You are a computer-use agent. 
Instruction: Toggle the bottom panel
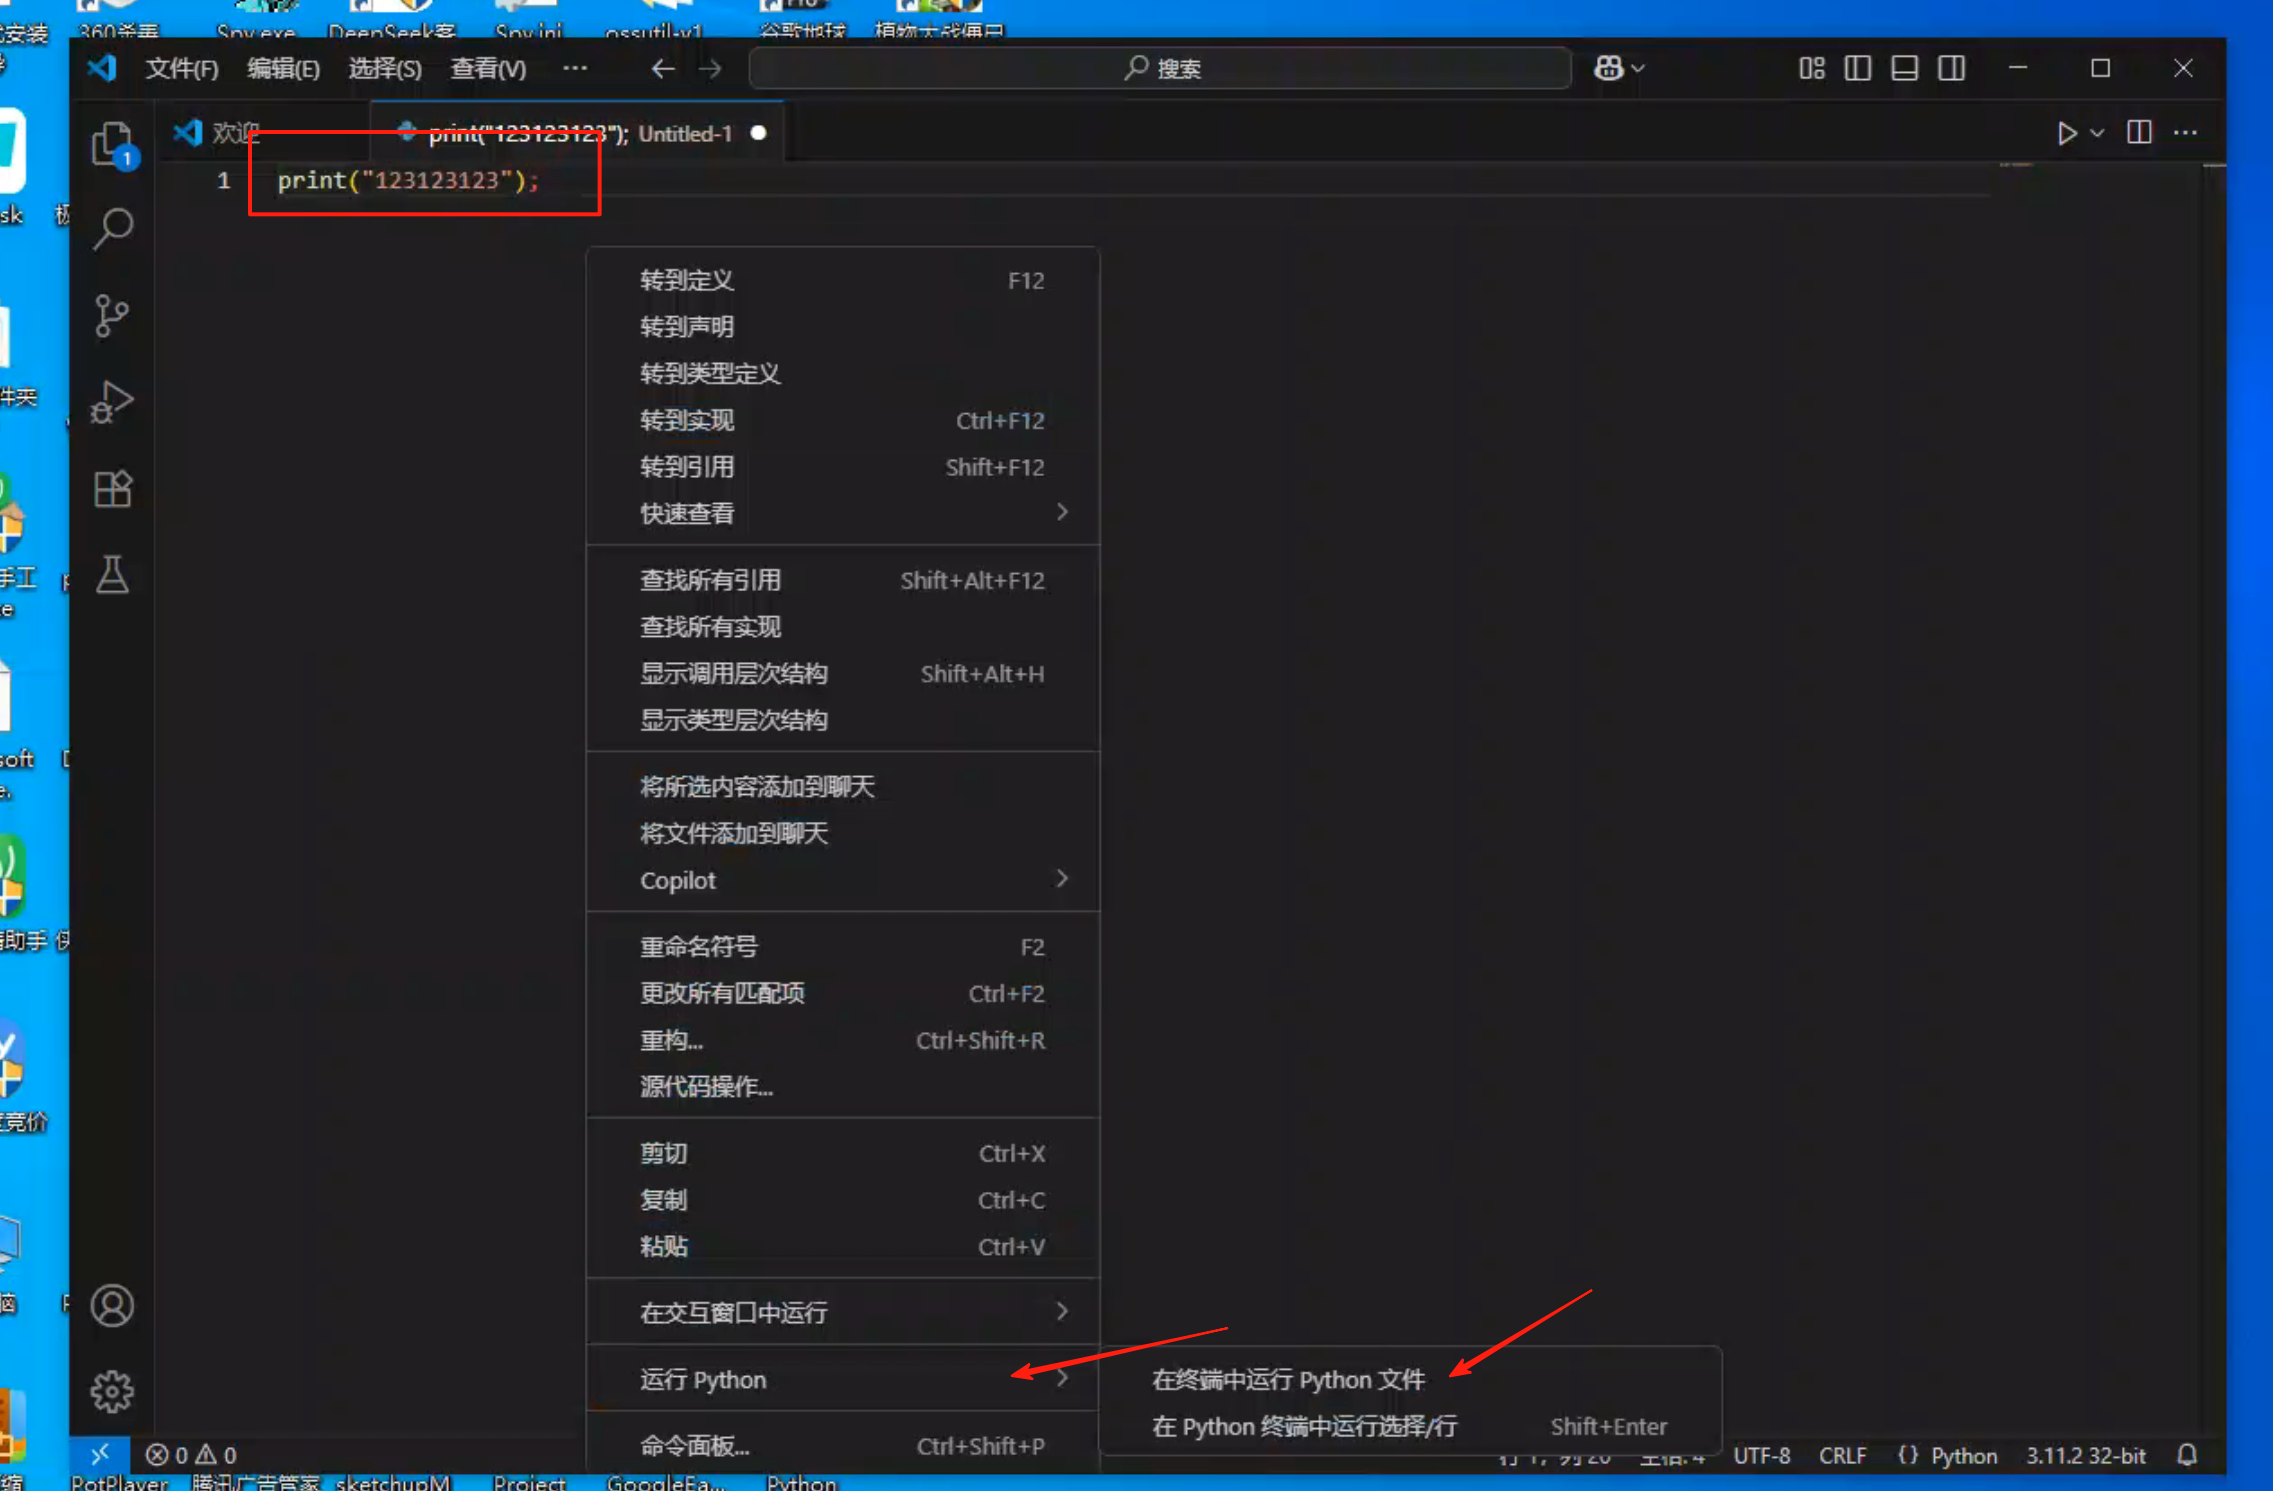coord(1905,68)
